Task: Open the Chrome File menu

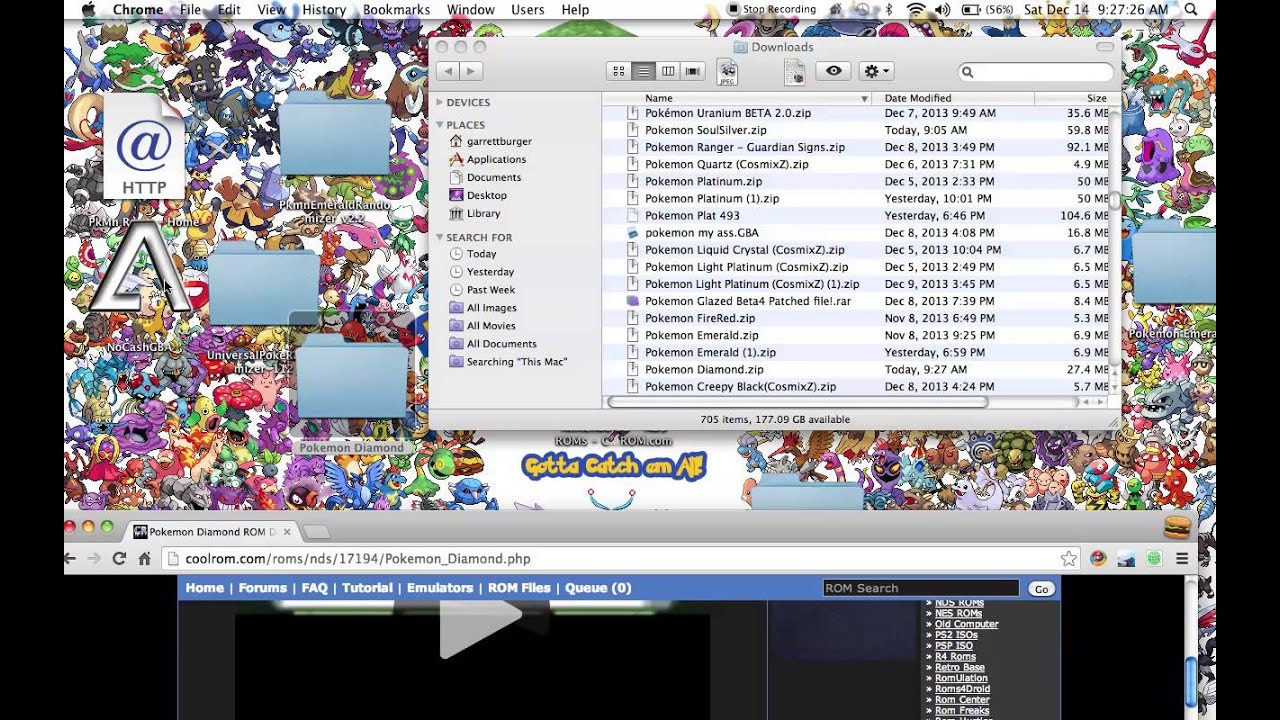Action: 190,9
